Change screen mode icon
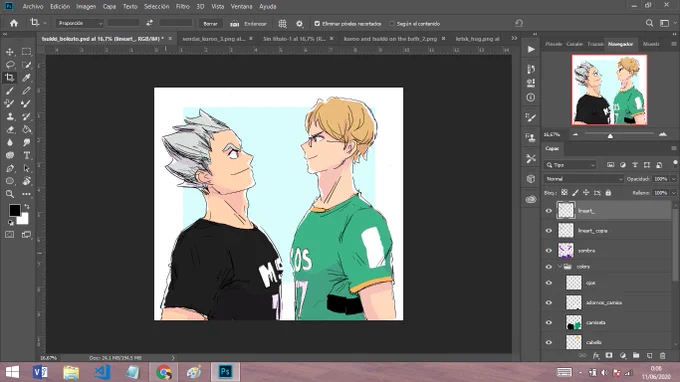 click(26, 235)
